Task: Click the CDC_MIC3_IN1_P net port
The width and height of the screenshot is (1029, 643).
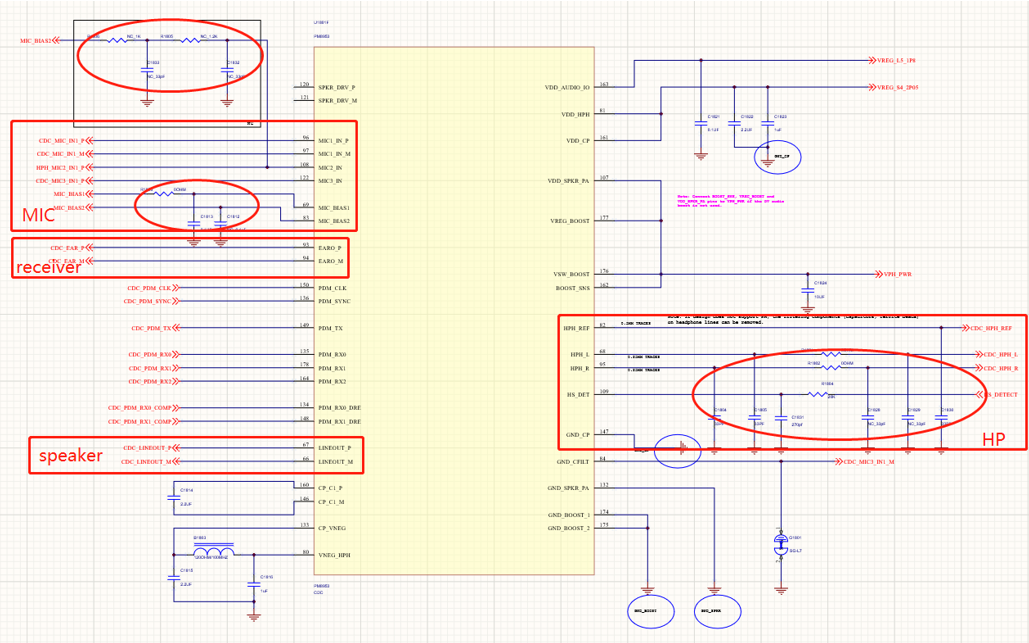Action: click(x=64, y=180)
